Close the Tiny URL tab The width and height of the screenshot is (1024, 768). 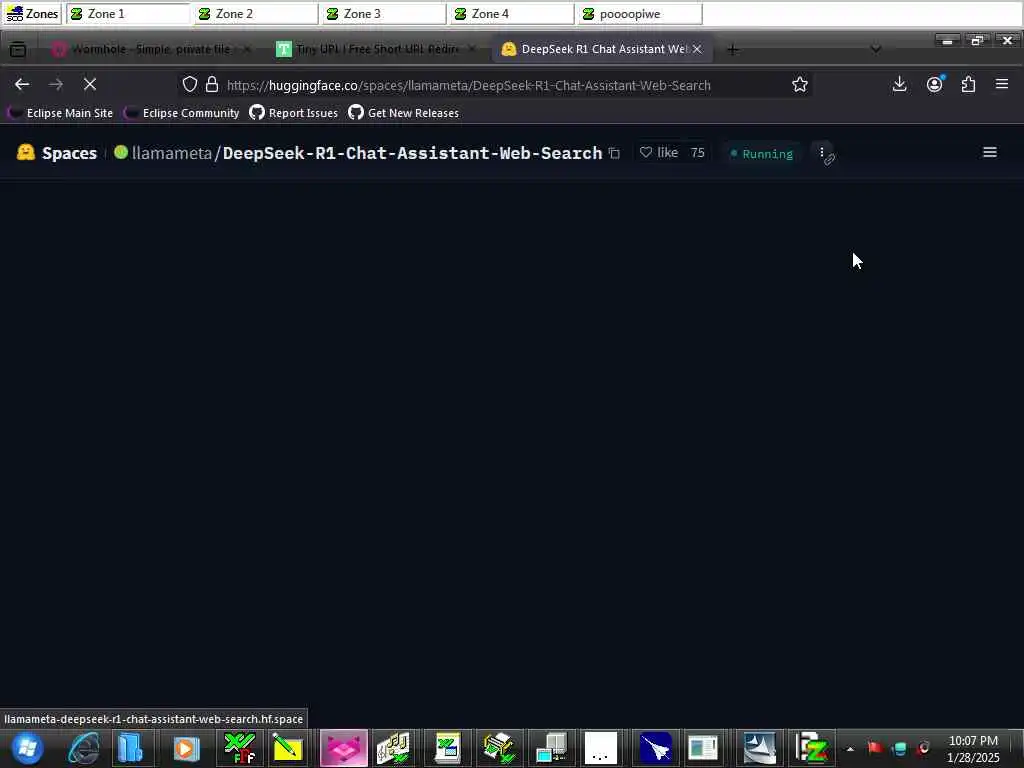pyautogui.click(x=472, y=49)
